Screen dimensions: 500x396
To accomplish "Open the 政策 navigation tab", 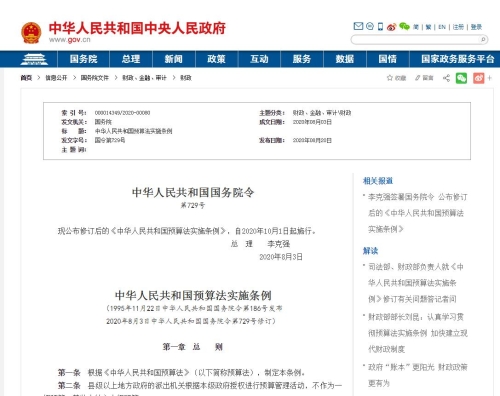I will [216, 59].
